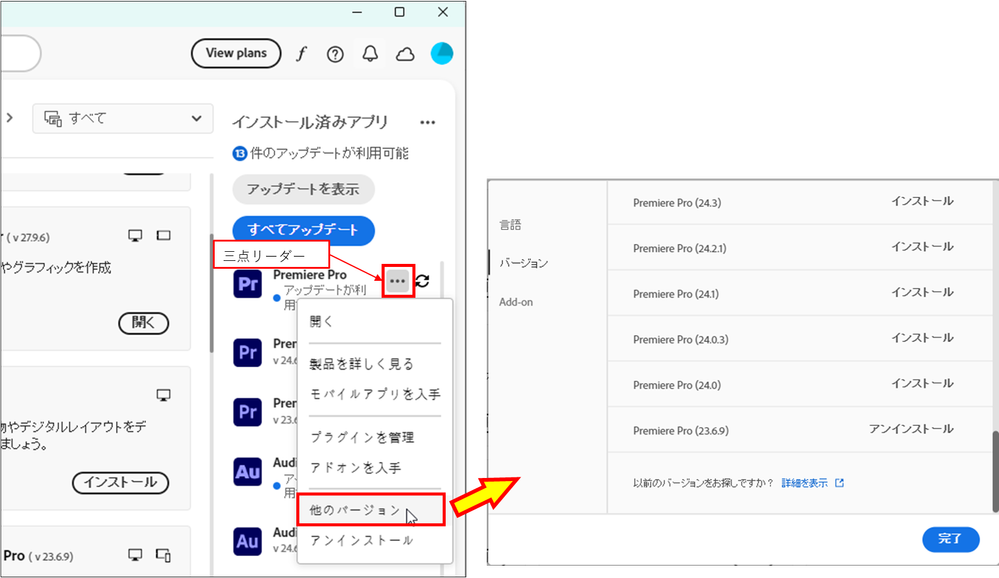Click the Adobe Fonts icon in the header
This screenshot has height=578, width=999.
point(302,53)
